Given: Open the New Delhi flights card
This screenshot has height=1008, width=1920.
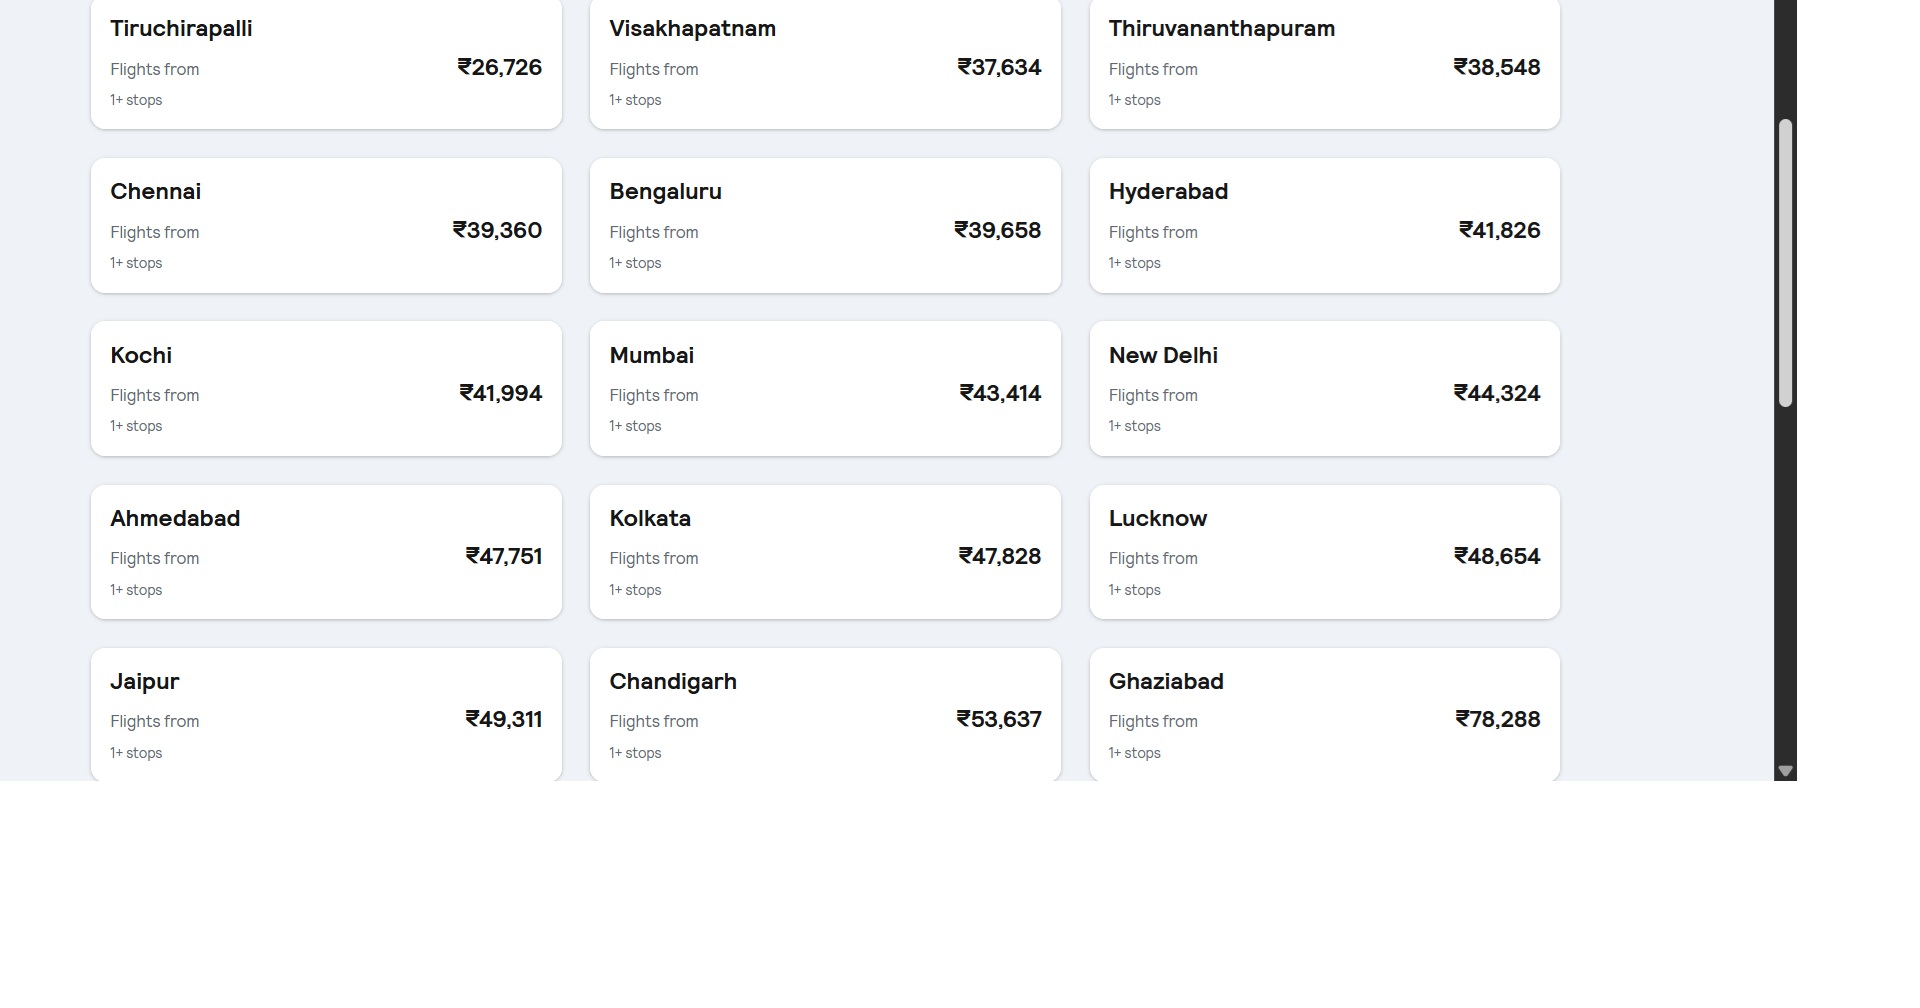Looking at the screenshot, I should click(x=1324, y=389).
